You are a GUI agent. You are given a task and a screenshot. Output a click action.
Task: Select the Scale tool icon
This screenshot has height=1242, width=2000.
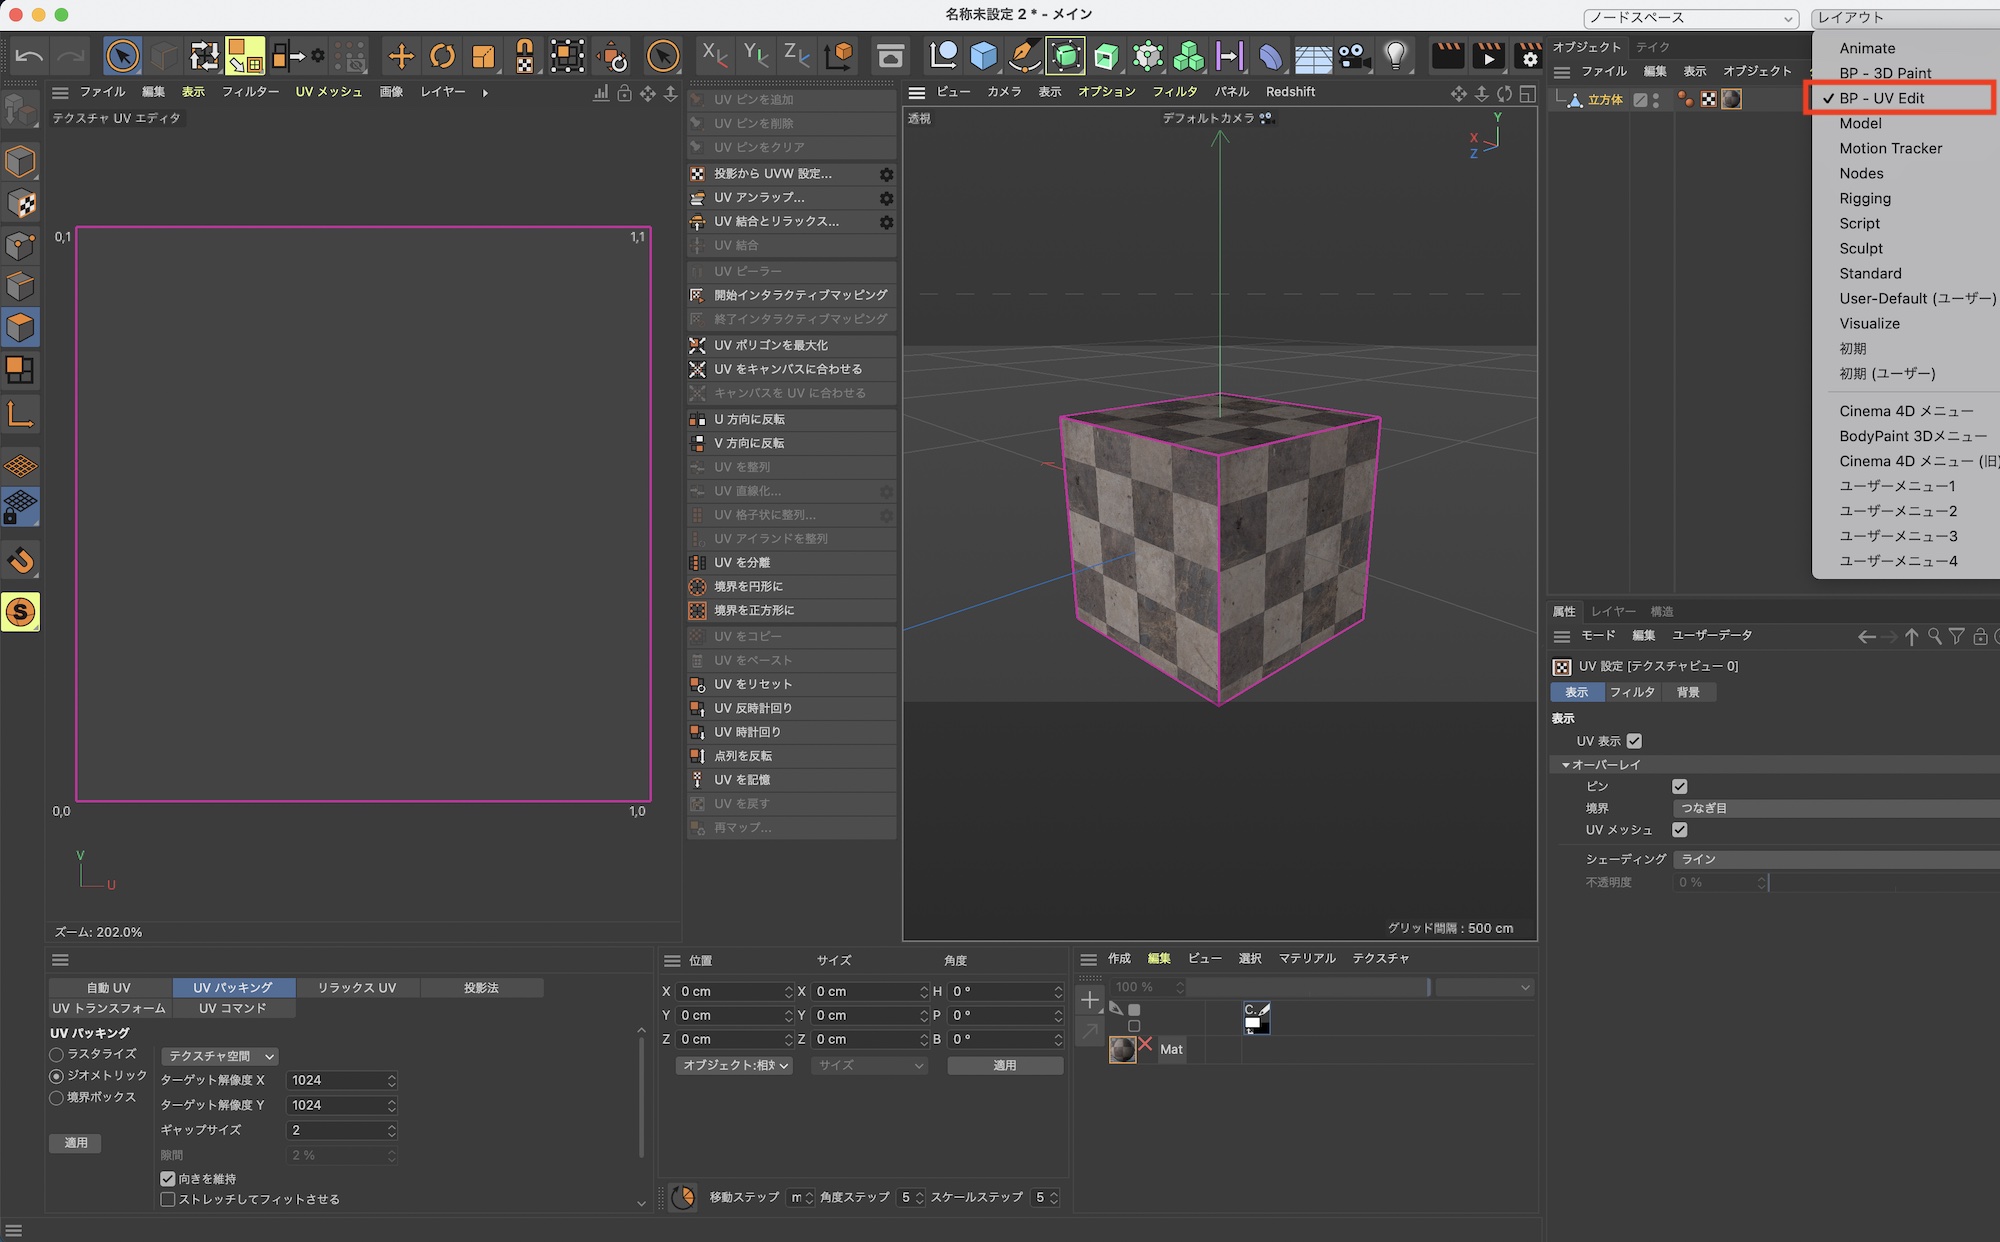(483, 56)
